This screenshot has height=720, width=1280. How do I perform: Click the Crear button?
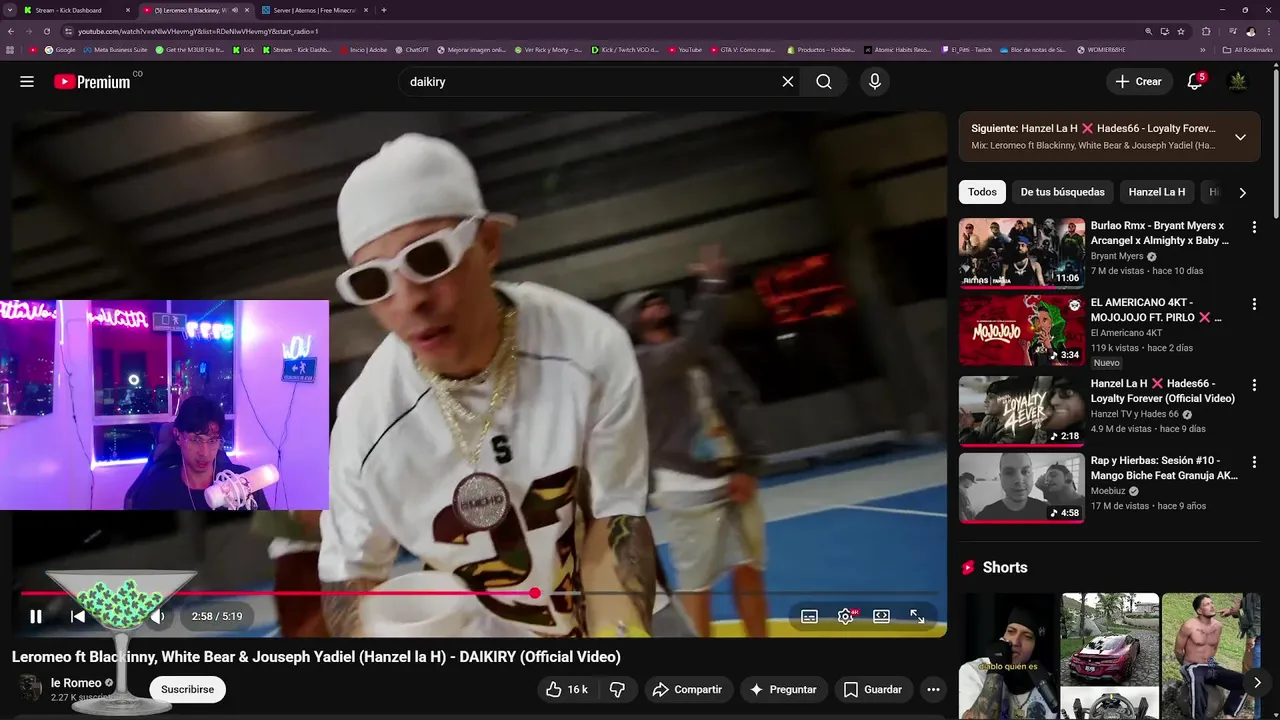coord(1139,82)
